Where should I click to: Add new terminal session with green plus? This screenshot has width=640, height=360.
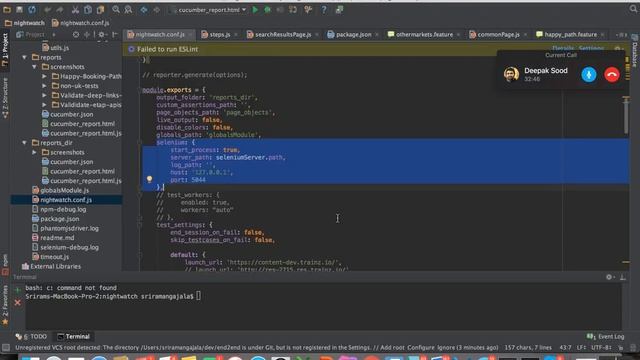tap(18, 290)
